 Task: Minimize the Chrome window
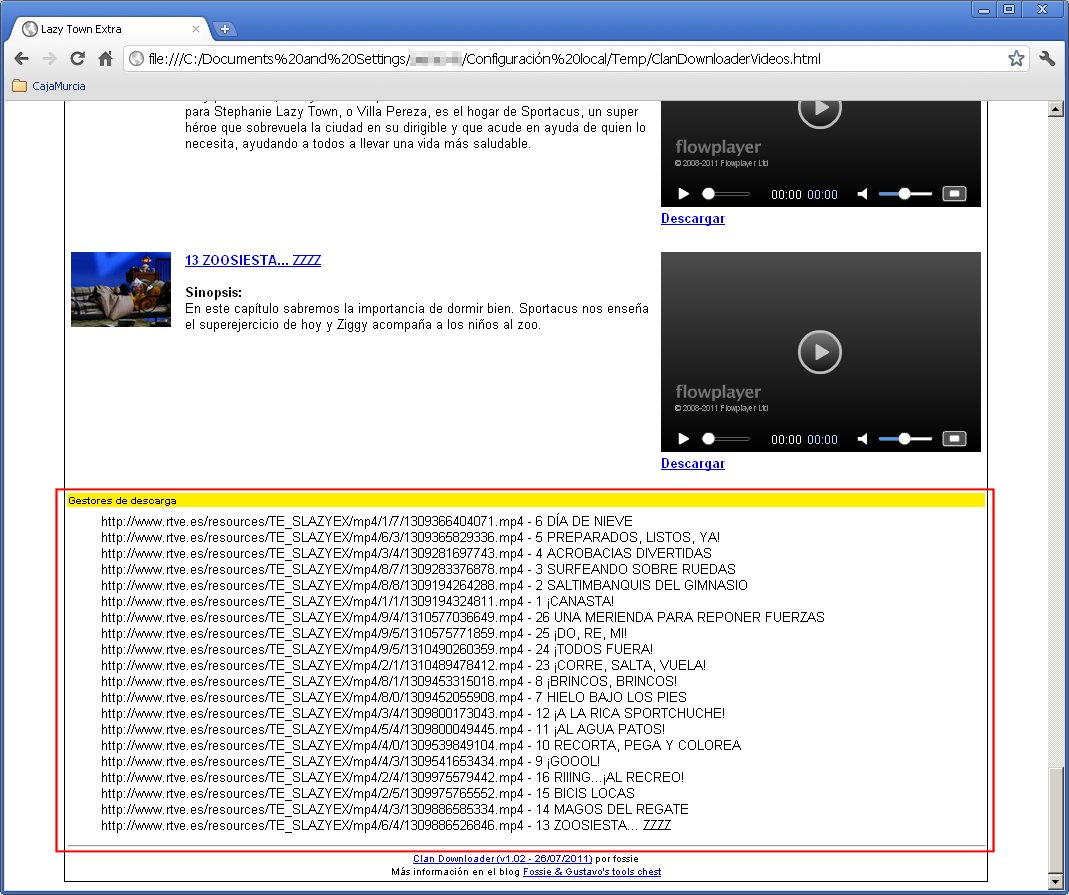pos(984,10)
